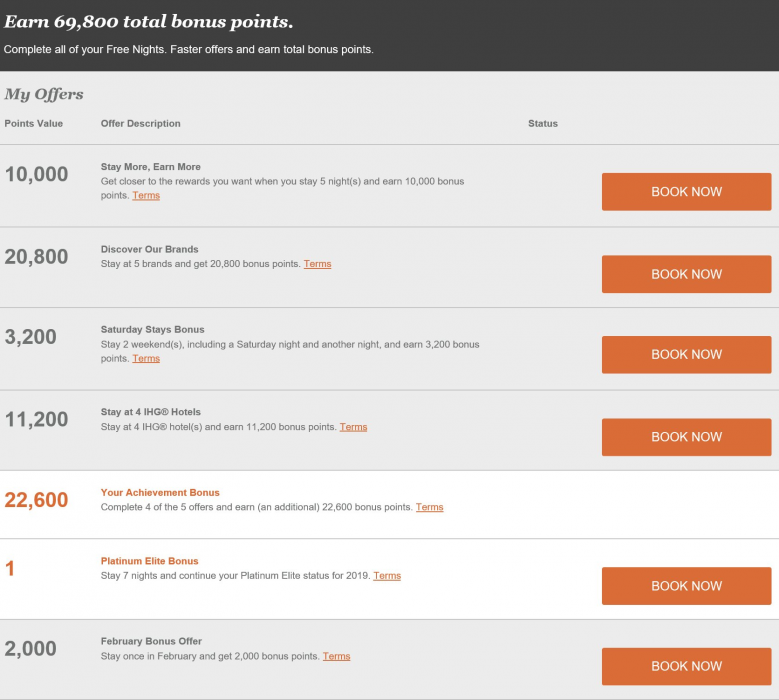View Terms of Saturday Stays Bonus
The image size is (779, 700).
point(146,358)
